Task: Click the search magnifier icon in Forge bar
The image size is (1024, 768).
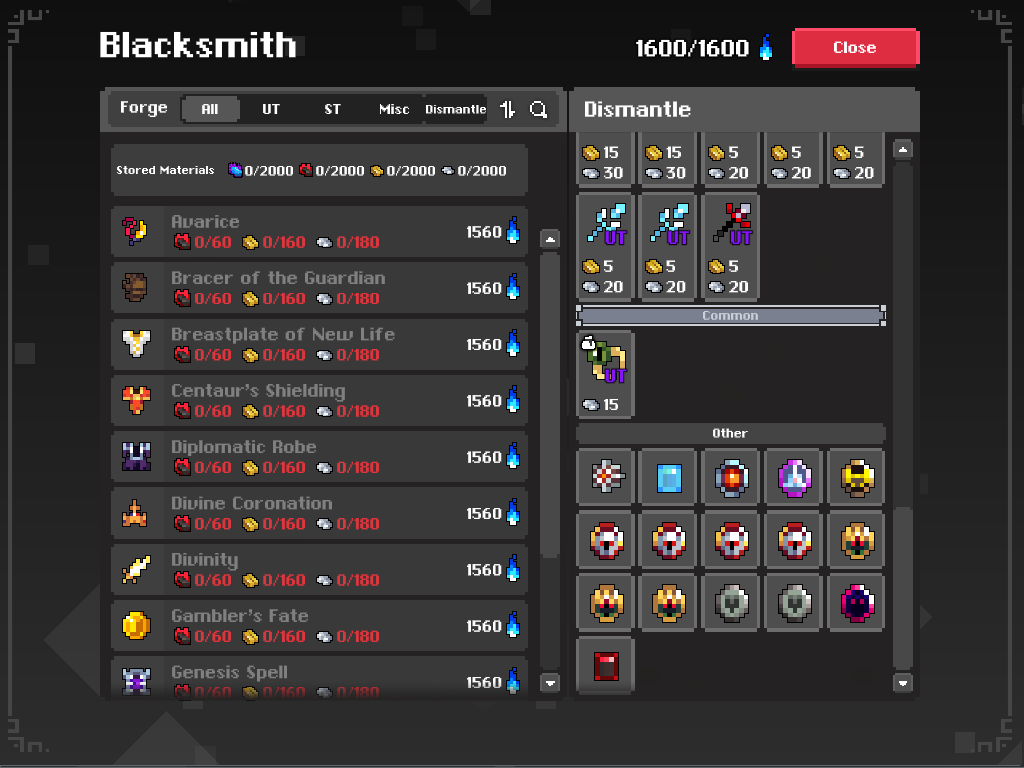Action: [x=539, y=109]
